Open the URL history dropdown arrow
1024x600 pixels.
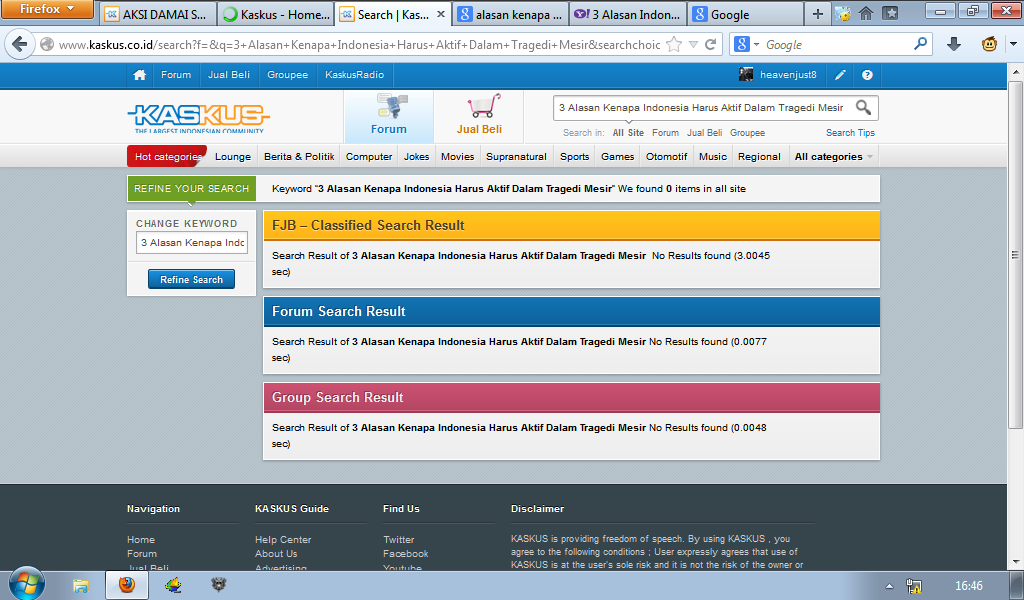694,44
